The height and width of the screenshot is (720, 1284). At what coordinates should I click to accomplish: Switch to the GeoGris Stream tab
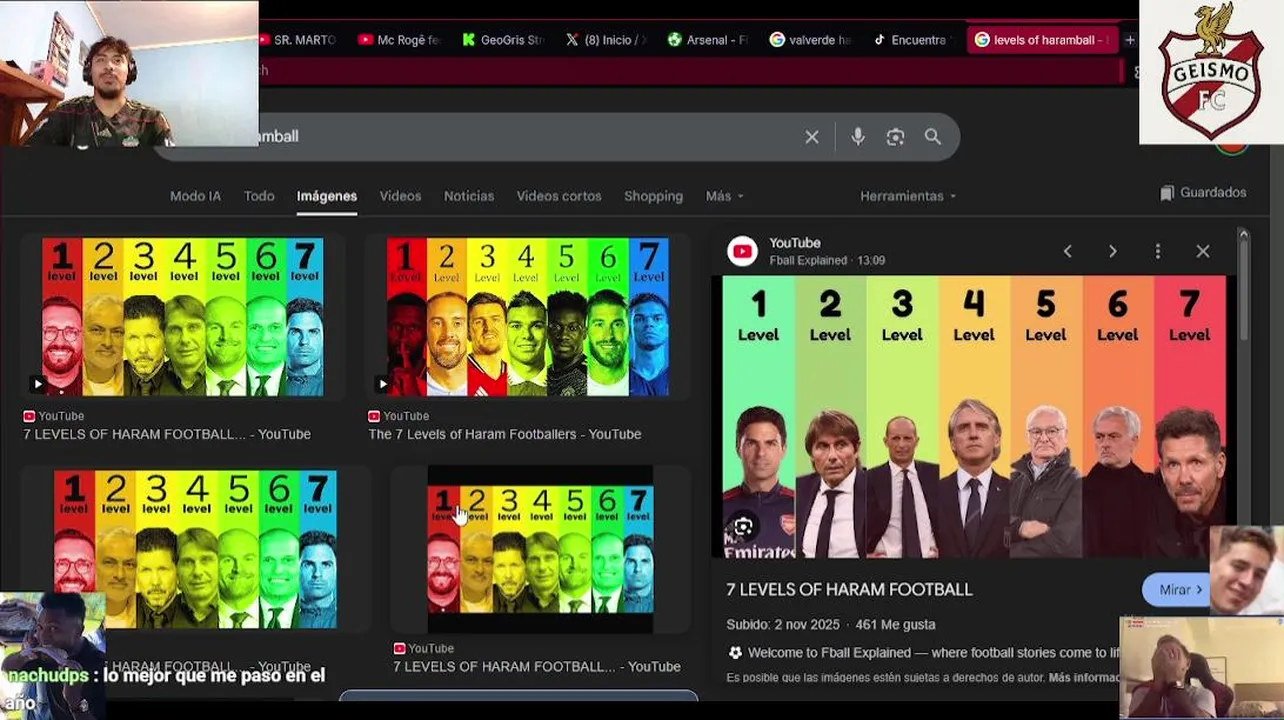503,40
